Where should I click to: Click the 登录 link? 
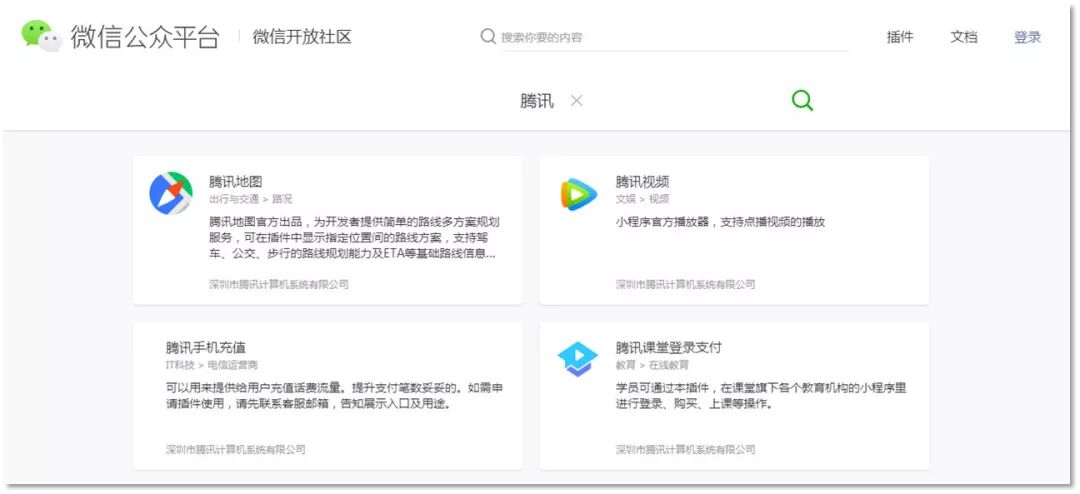pyautogui.click(x=1027, y=37)
